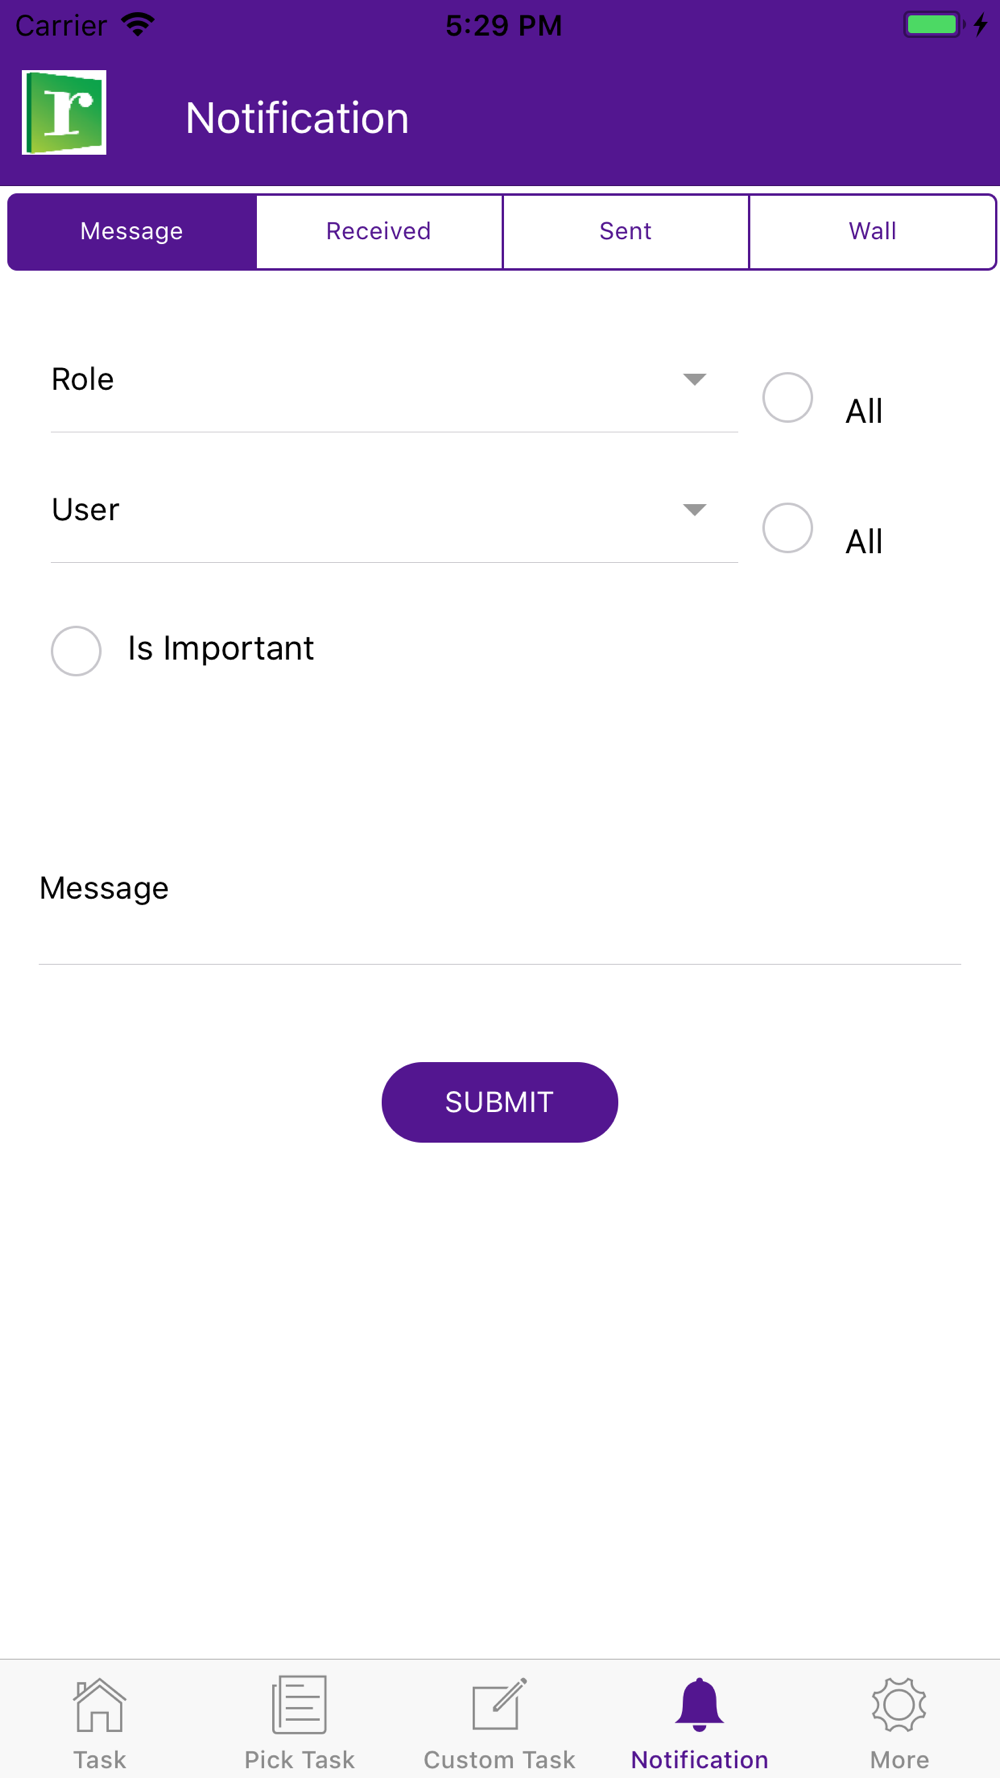This screenshot has height=1778, width=1000.
Task: Tap the Notification bell icon
Action: 699,1705
